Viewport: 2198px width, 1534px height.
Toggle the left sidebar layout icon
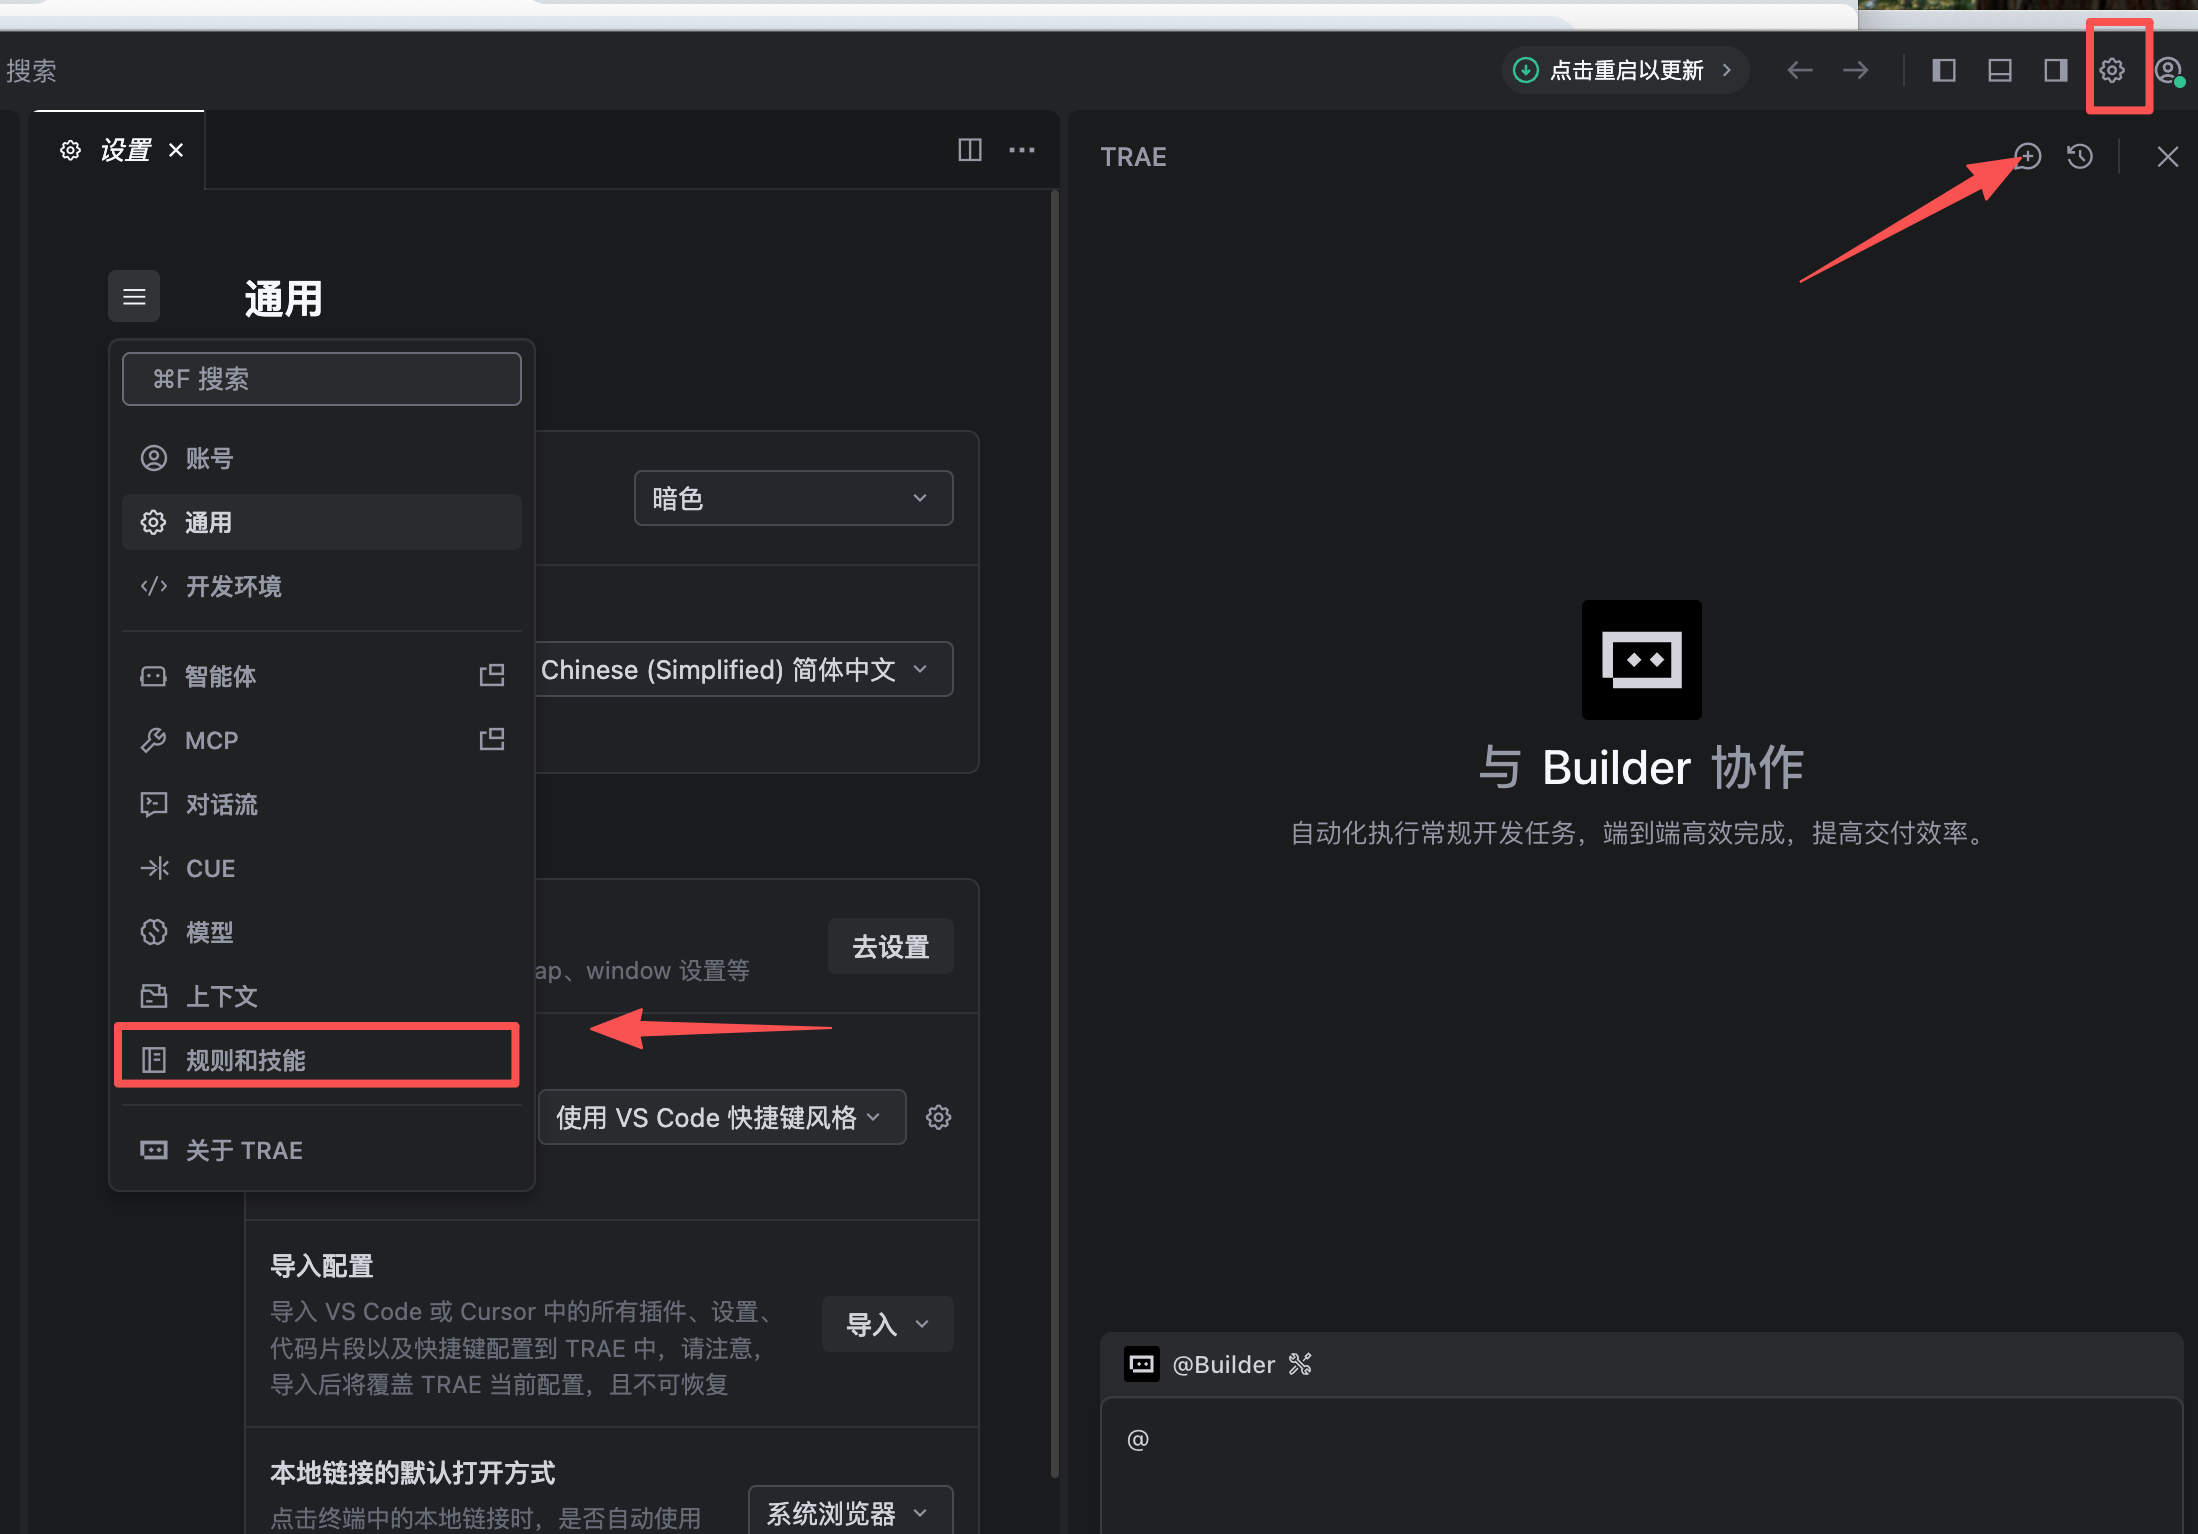[x=1943, y=70]
